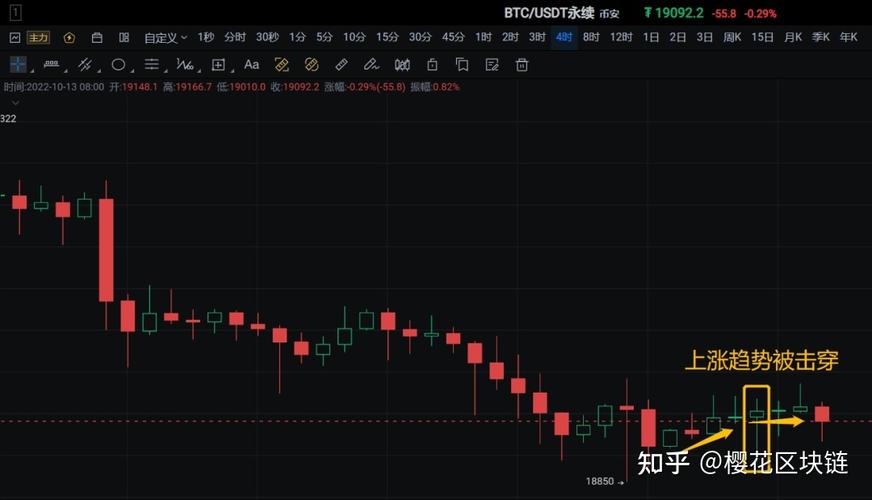This screenshot has height=500, width=872.
Task: Open the BTC/USDT永续 pair title
Action: tap(549, 13)
